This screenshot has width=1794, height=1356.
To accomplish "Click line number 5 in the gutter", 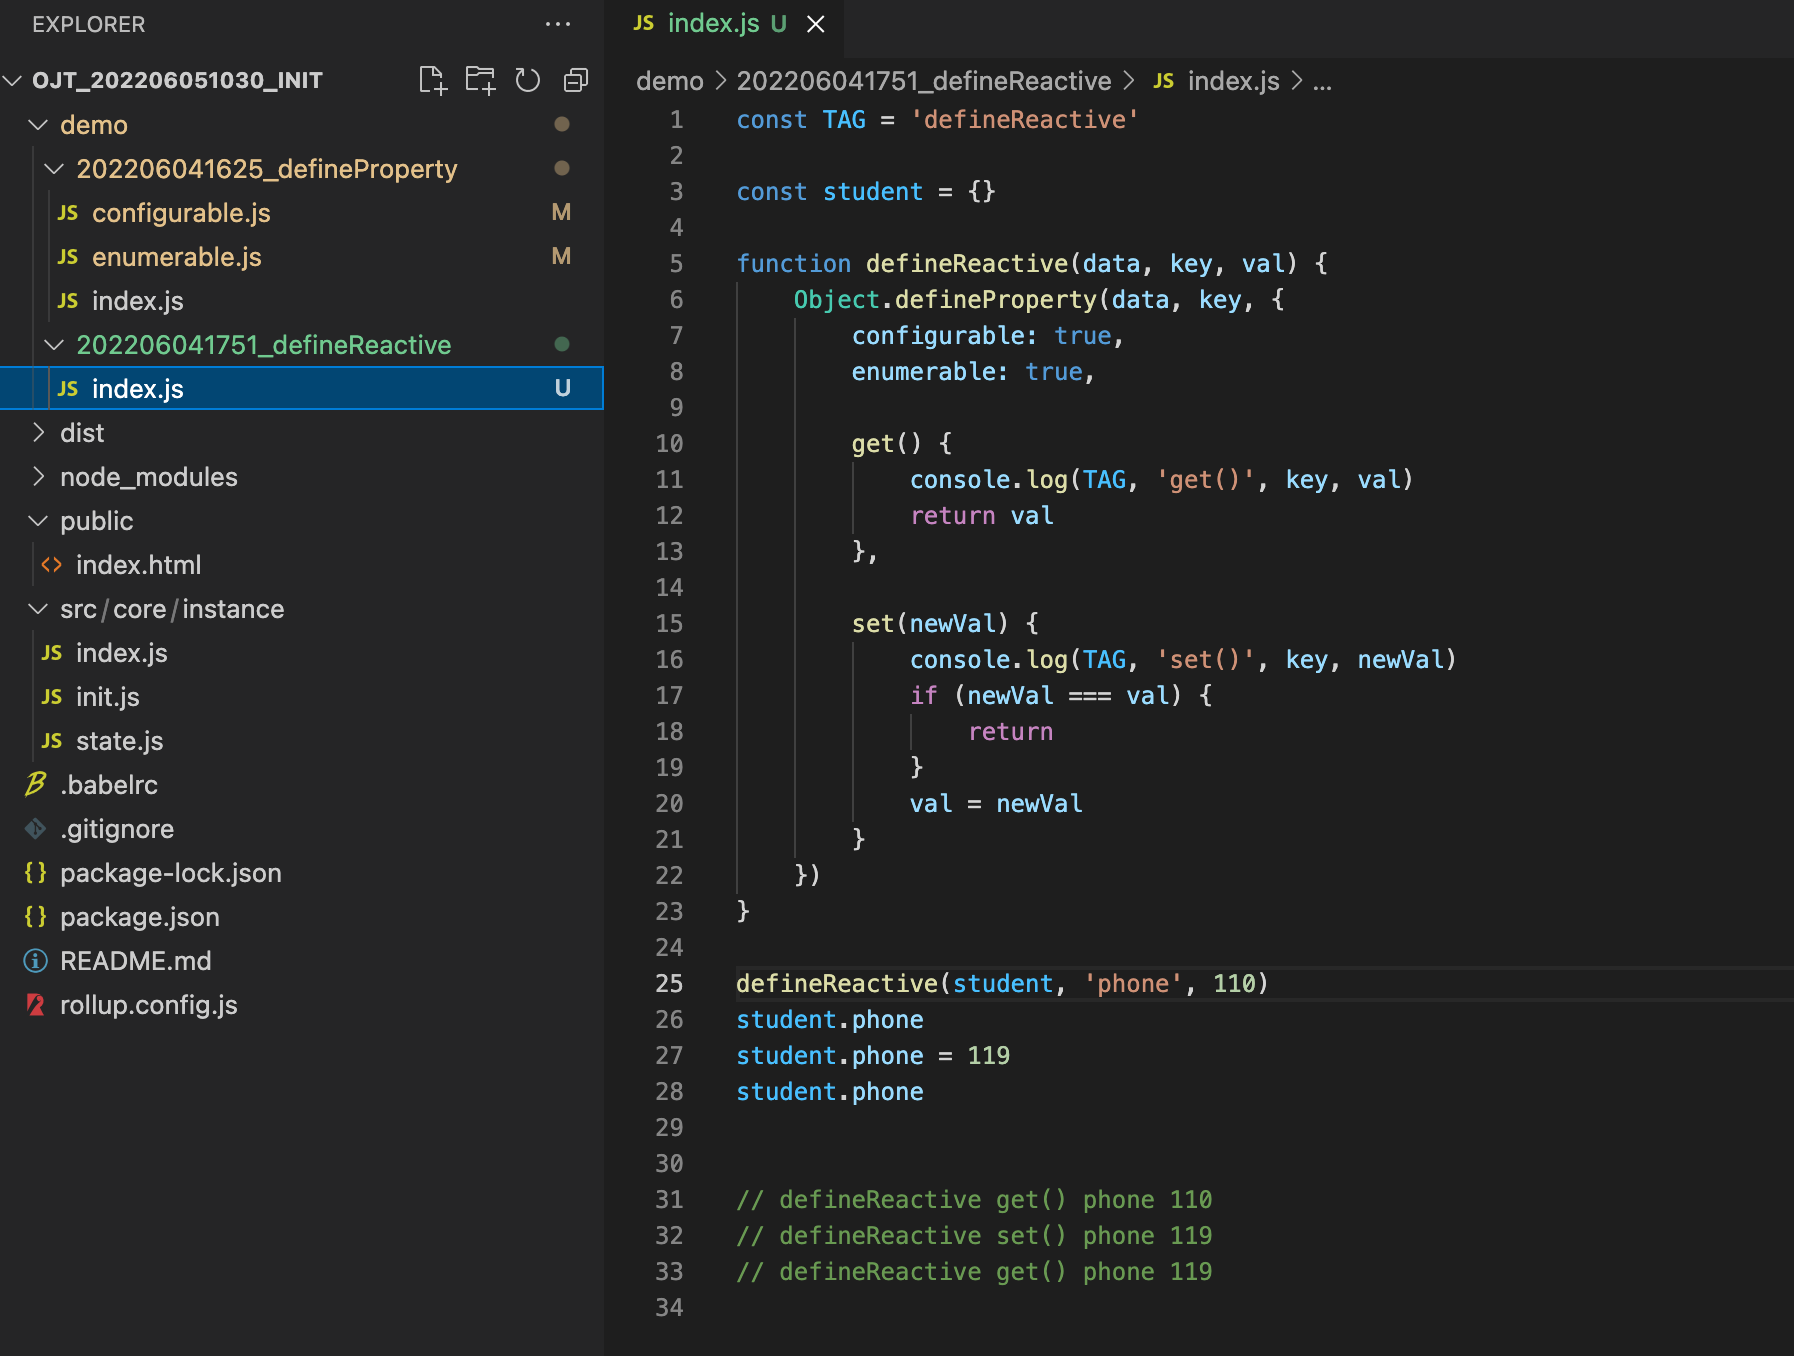I will coord(677,264).
